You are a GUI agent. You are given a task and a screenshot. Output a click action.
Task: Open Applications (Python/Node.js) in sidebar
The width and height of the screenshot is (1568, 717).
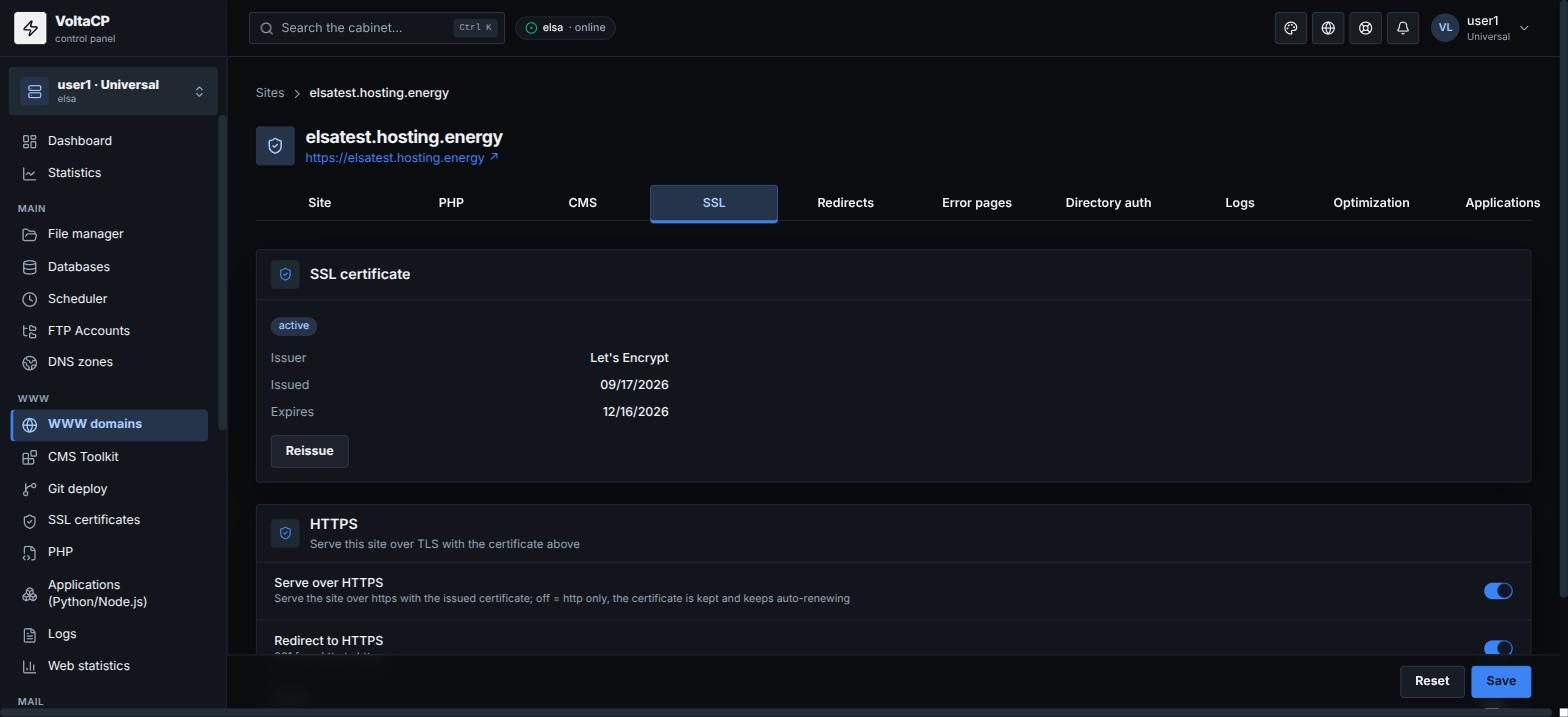(110, 593)
